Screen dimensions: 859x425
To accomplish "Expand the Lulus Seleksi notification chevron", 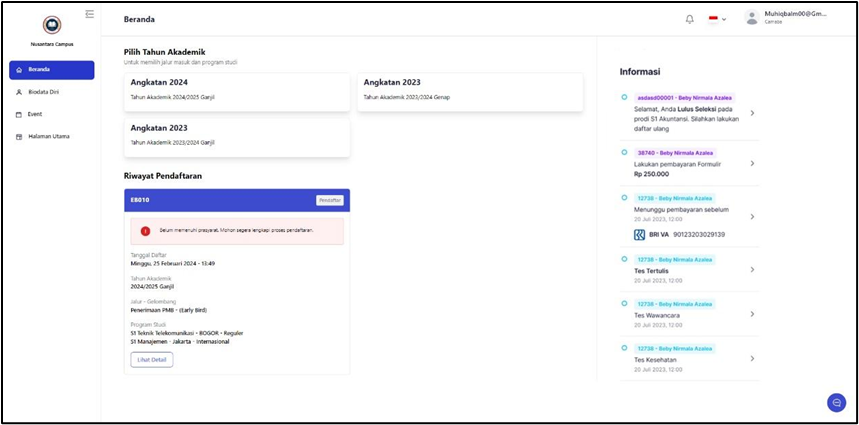I will pyautogui.click(x=752, y=113).
